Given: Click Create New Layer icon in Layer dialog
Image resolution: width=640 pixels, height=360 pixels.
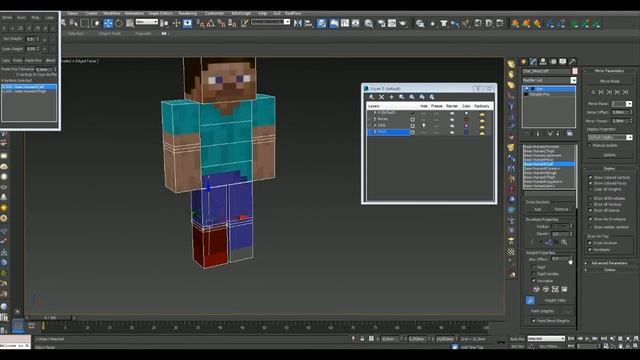Looking at the screenshot, I should 371,97.
